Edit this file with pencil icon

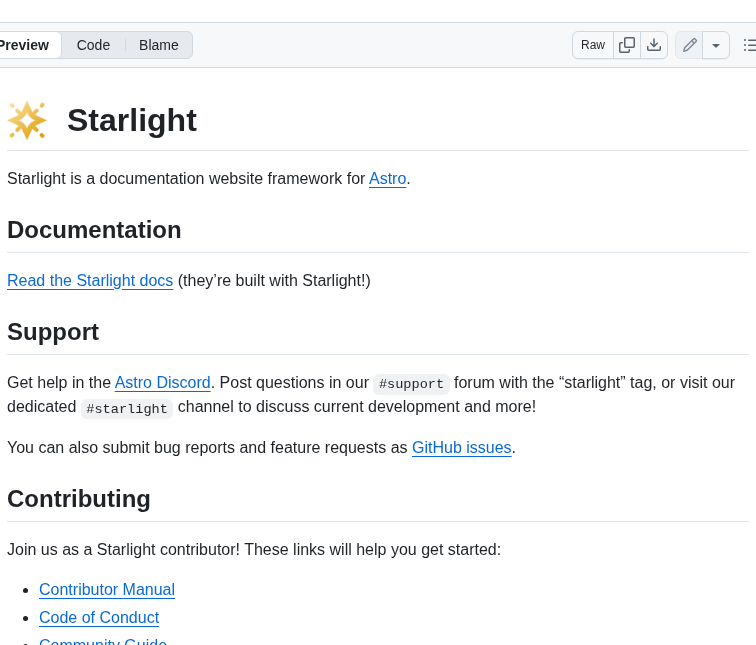(689, 45)
